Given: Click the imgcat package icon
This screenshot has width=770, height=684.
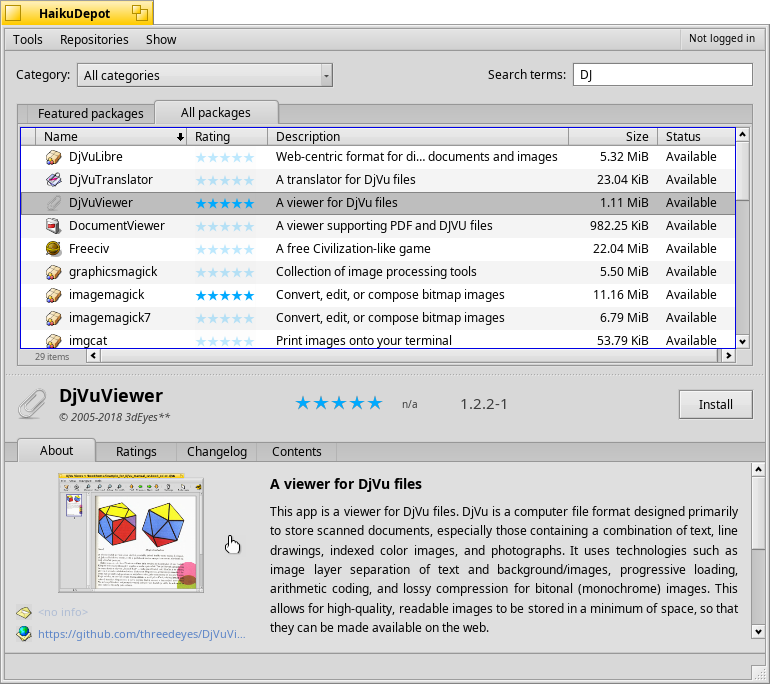Looking at the screenshot, I should 54,340.
